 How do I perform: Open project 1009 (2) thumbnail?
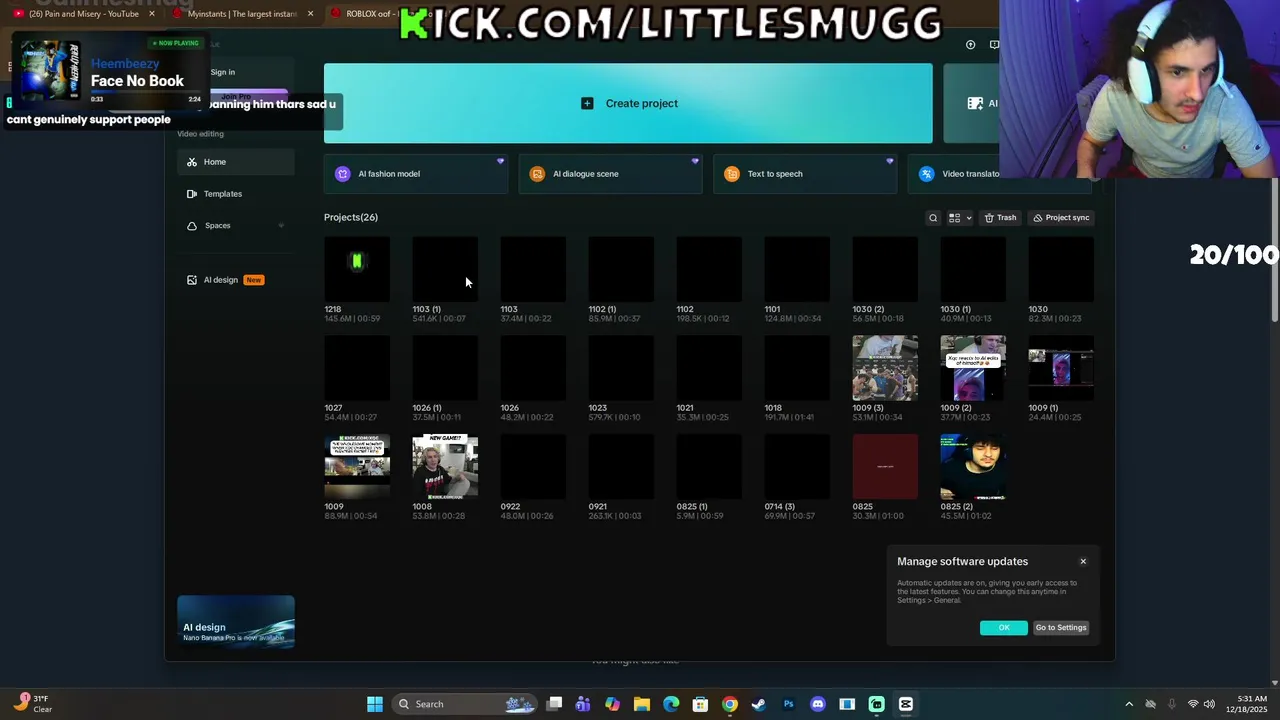click(x=973, y=368)
